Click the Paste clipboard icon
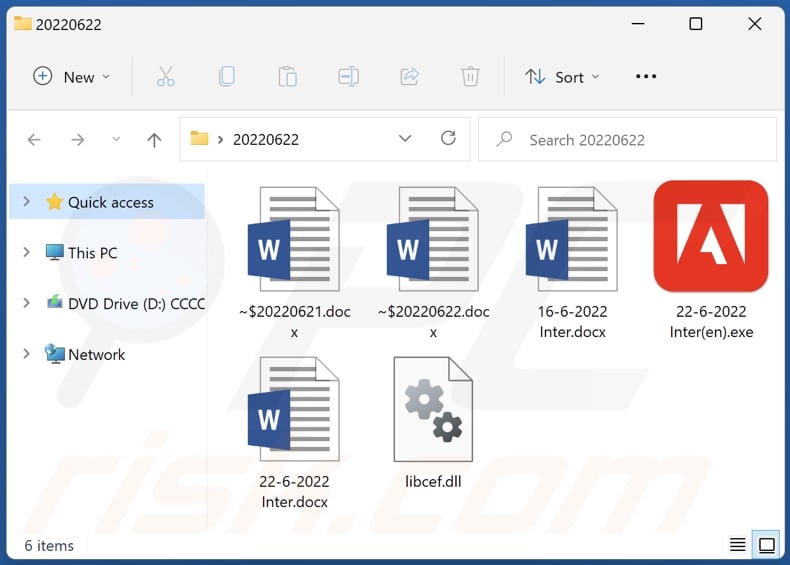 point(288,77)
